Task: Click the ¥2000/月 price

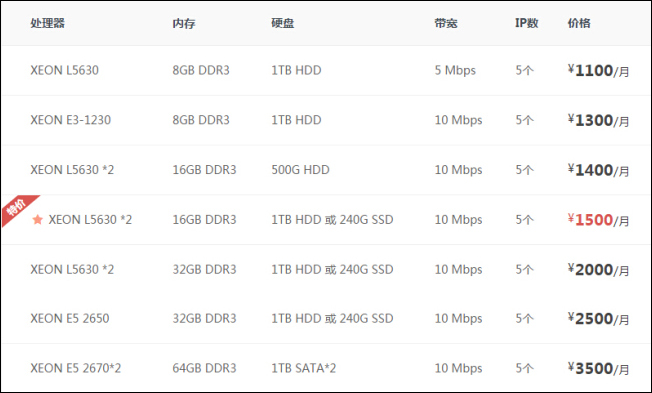Action: click(x=598, y=269)
